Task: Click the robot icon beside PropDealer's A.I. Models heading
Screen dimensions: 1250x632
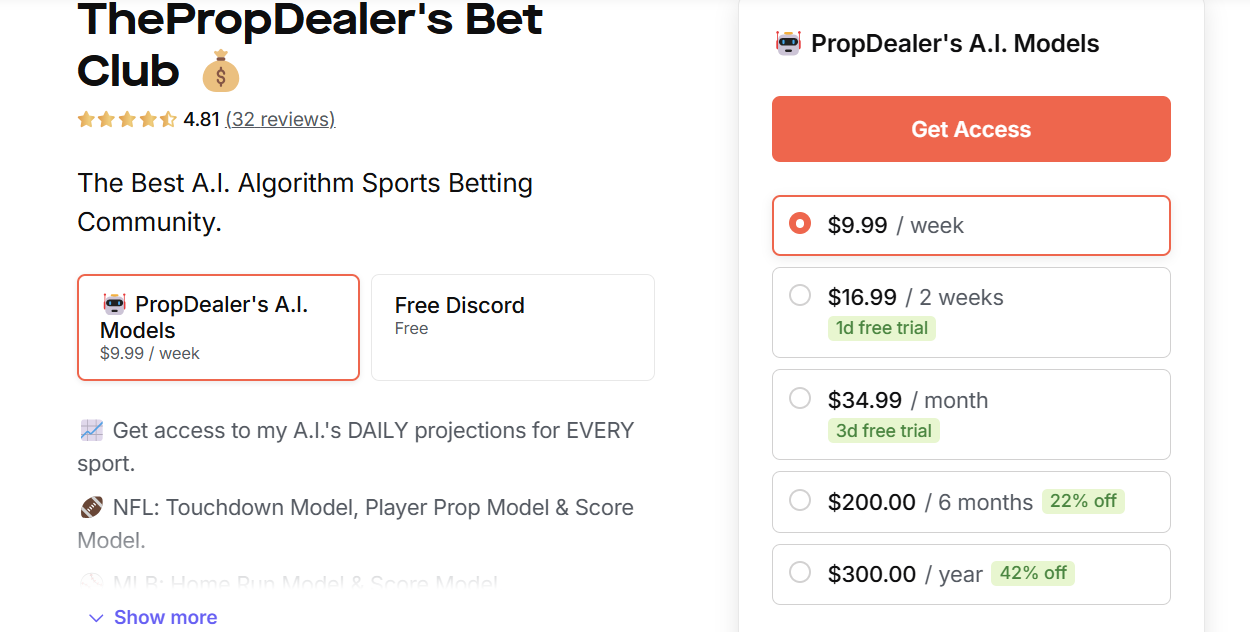Action: tap(790, 43)
